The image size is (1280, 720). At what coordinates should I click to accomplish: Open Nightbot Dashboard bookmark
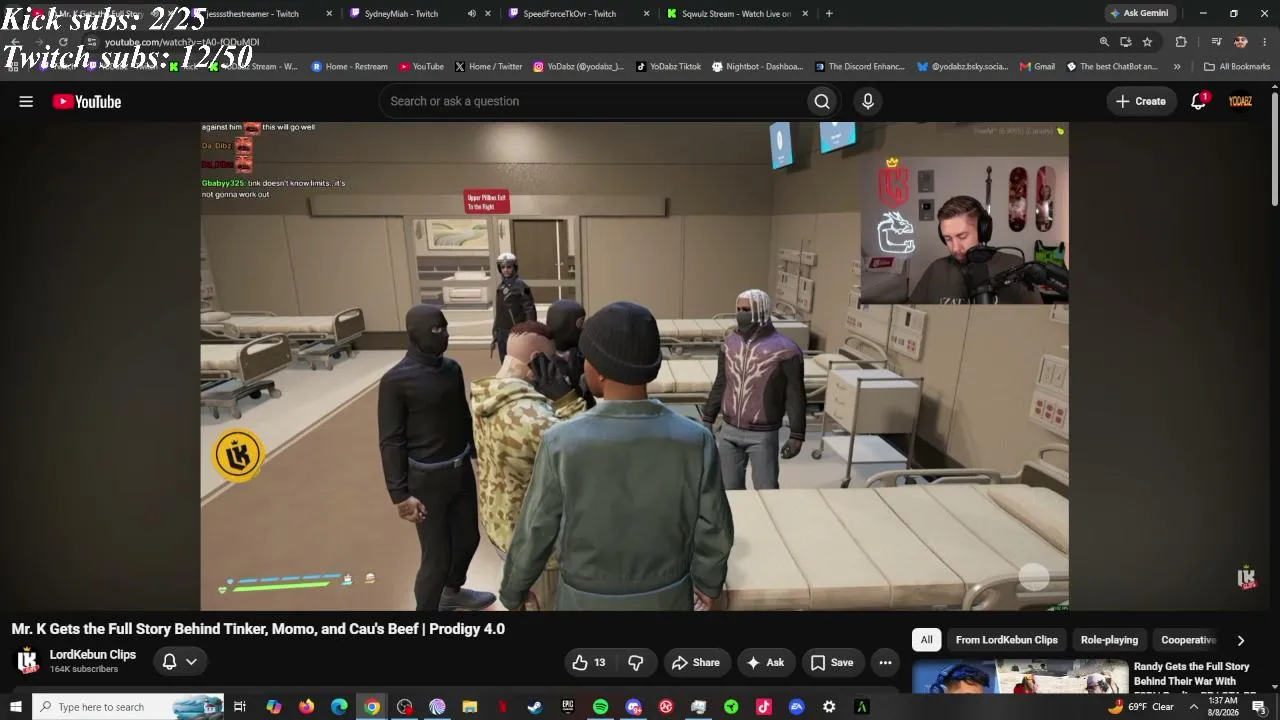click(757, 67)
